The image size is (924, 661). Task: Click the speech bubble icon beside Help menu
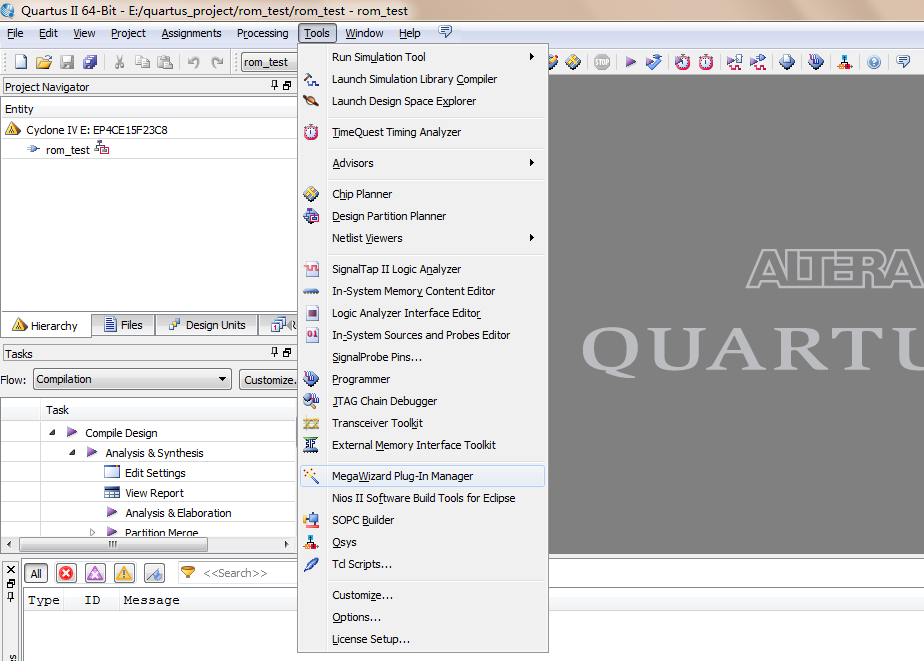pos(445,31)
